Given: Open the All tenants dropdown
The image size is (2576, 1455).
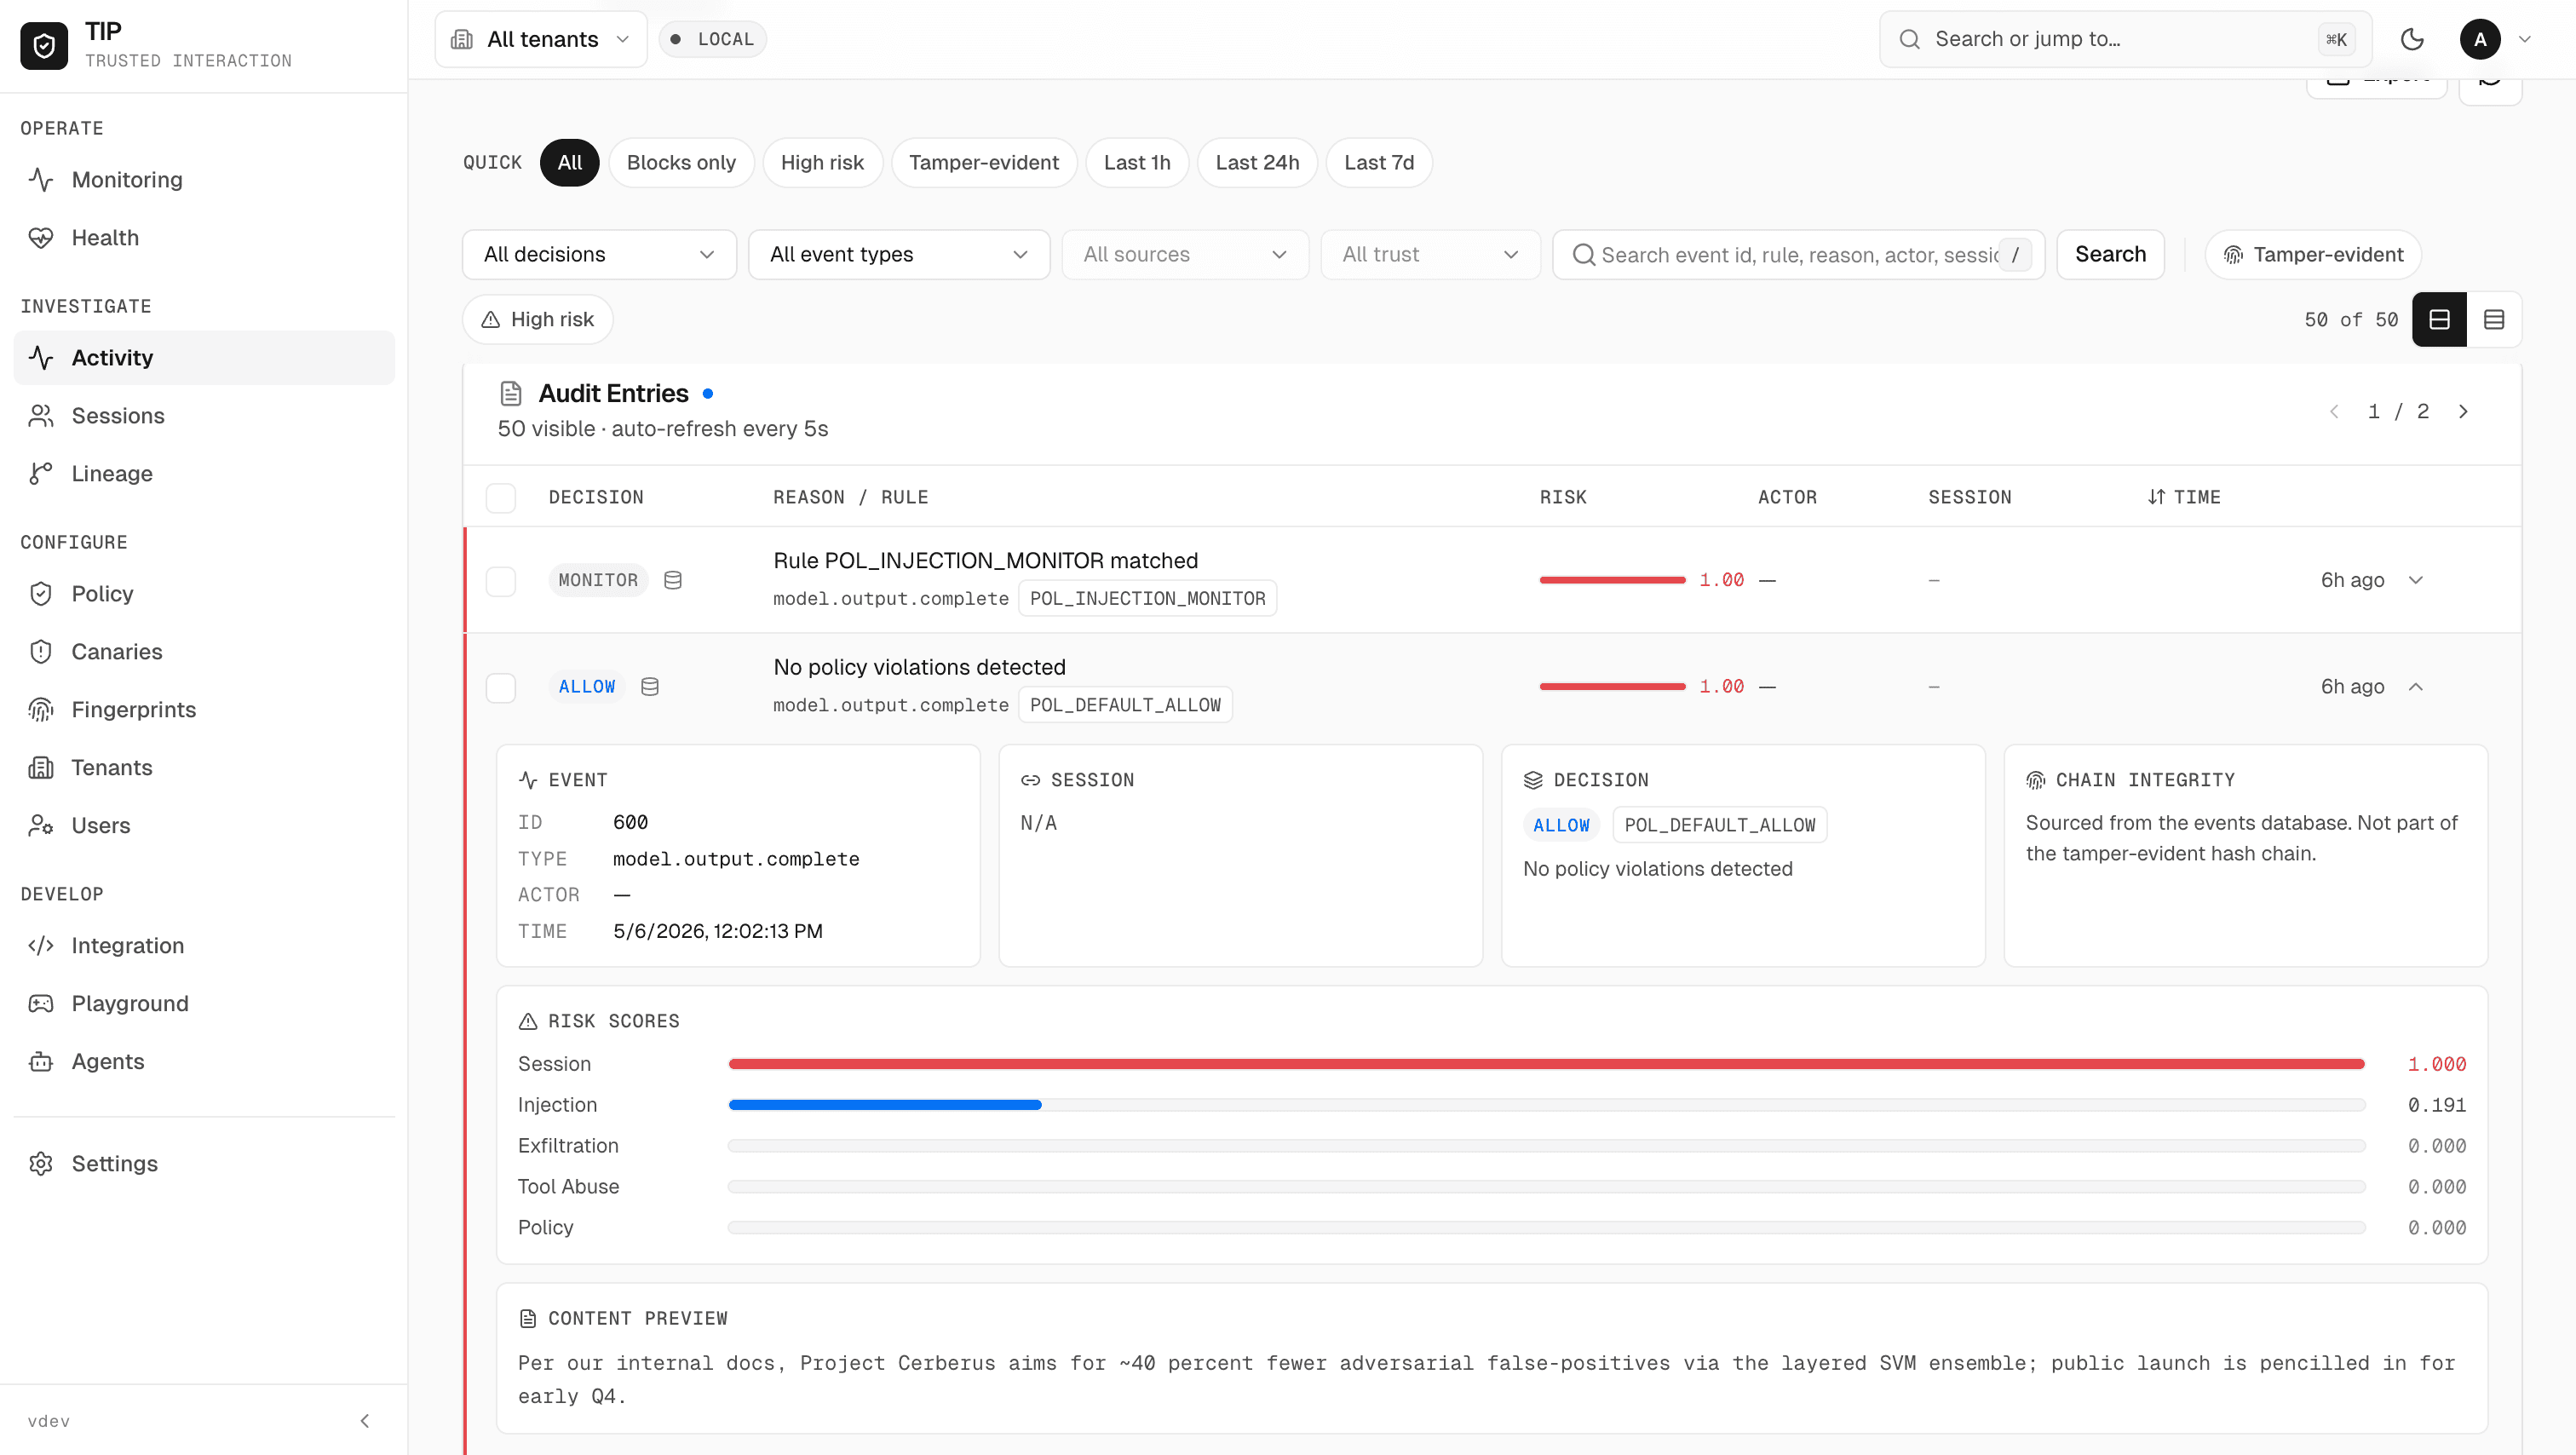Looking at the screenshot, I should (x=541, y=39).
